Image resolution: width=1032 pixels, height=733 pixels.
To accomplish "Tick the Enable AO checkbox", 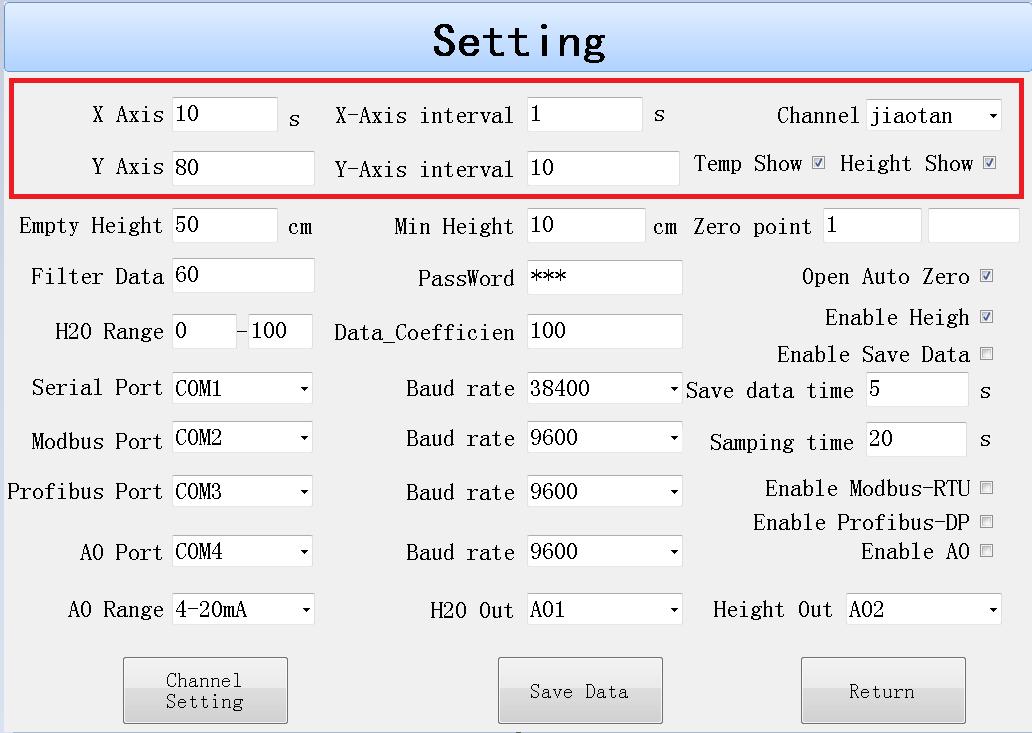I will 986,551.
